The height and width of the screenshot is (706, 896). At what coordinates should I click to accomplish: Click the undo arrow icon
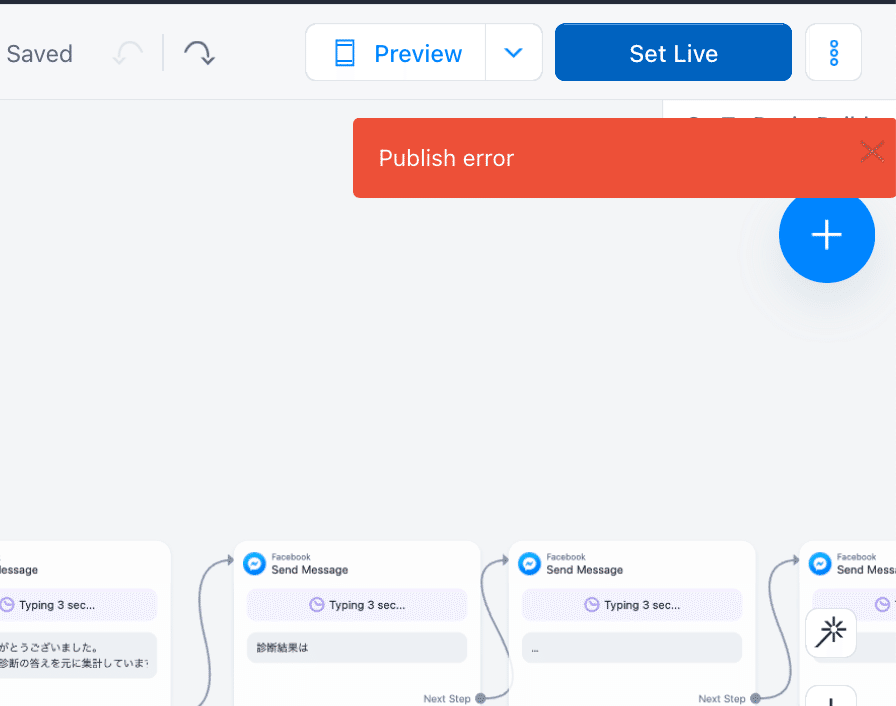[127, 53]
